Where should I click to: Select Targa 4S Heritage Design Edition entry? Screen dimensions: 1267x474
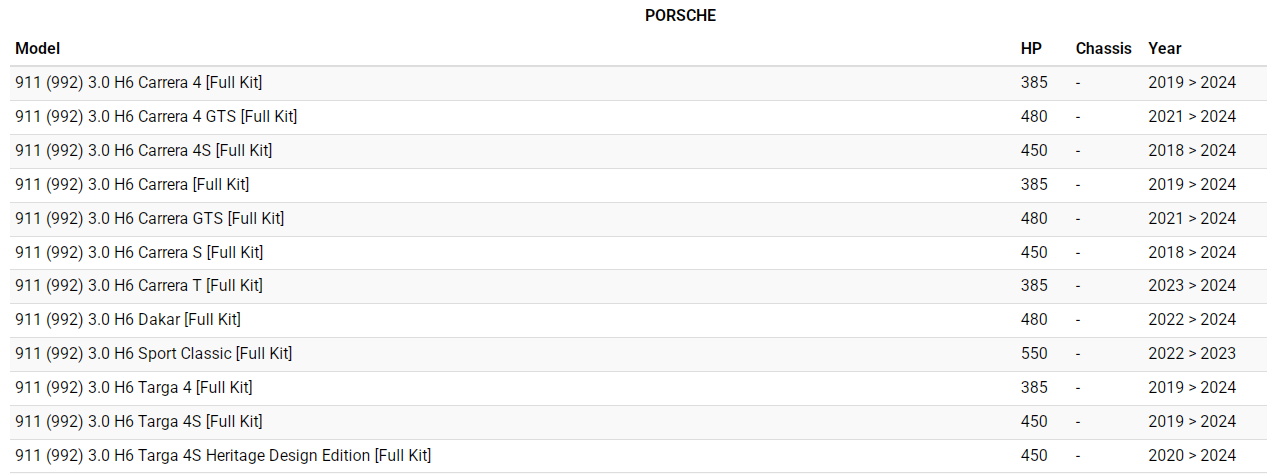223,455
